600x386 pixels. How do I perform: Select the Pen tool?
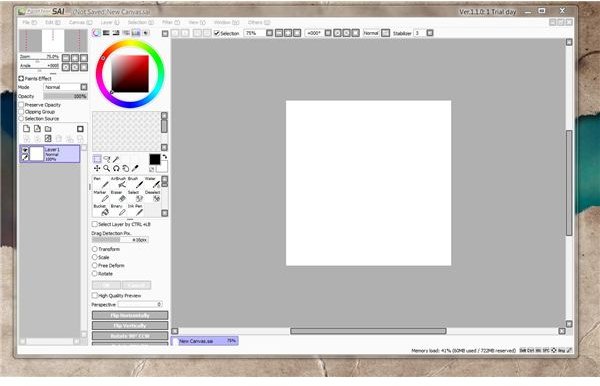pyautogui.click(x=101, y=182)
